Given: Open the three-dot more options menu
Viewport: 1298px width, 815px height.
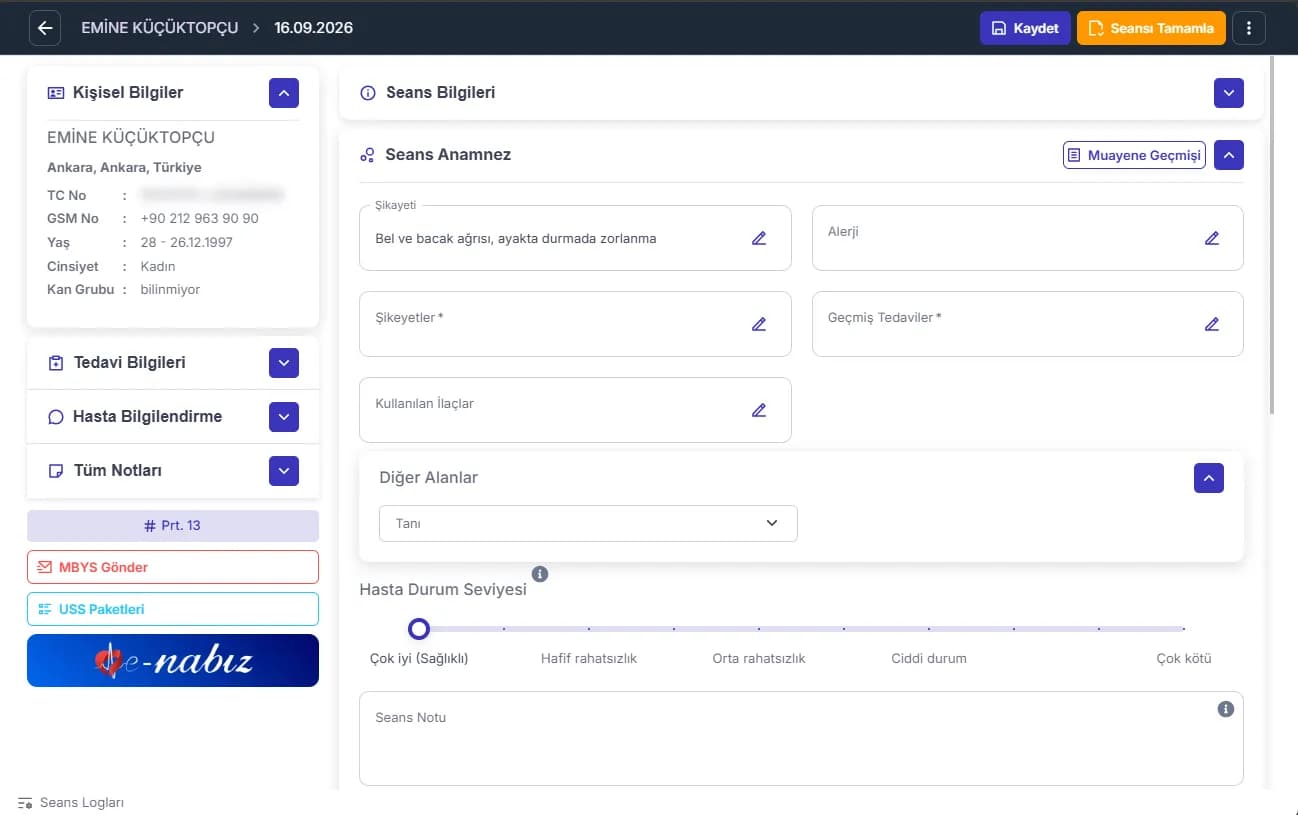Looking at the screenshot, I should tap(1249, 28).
